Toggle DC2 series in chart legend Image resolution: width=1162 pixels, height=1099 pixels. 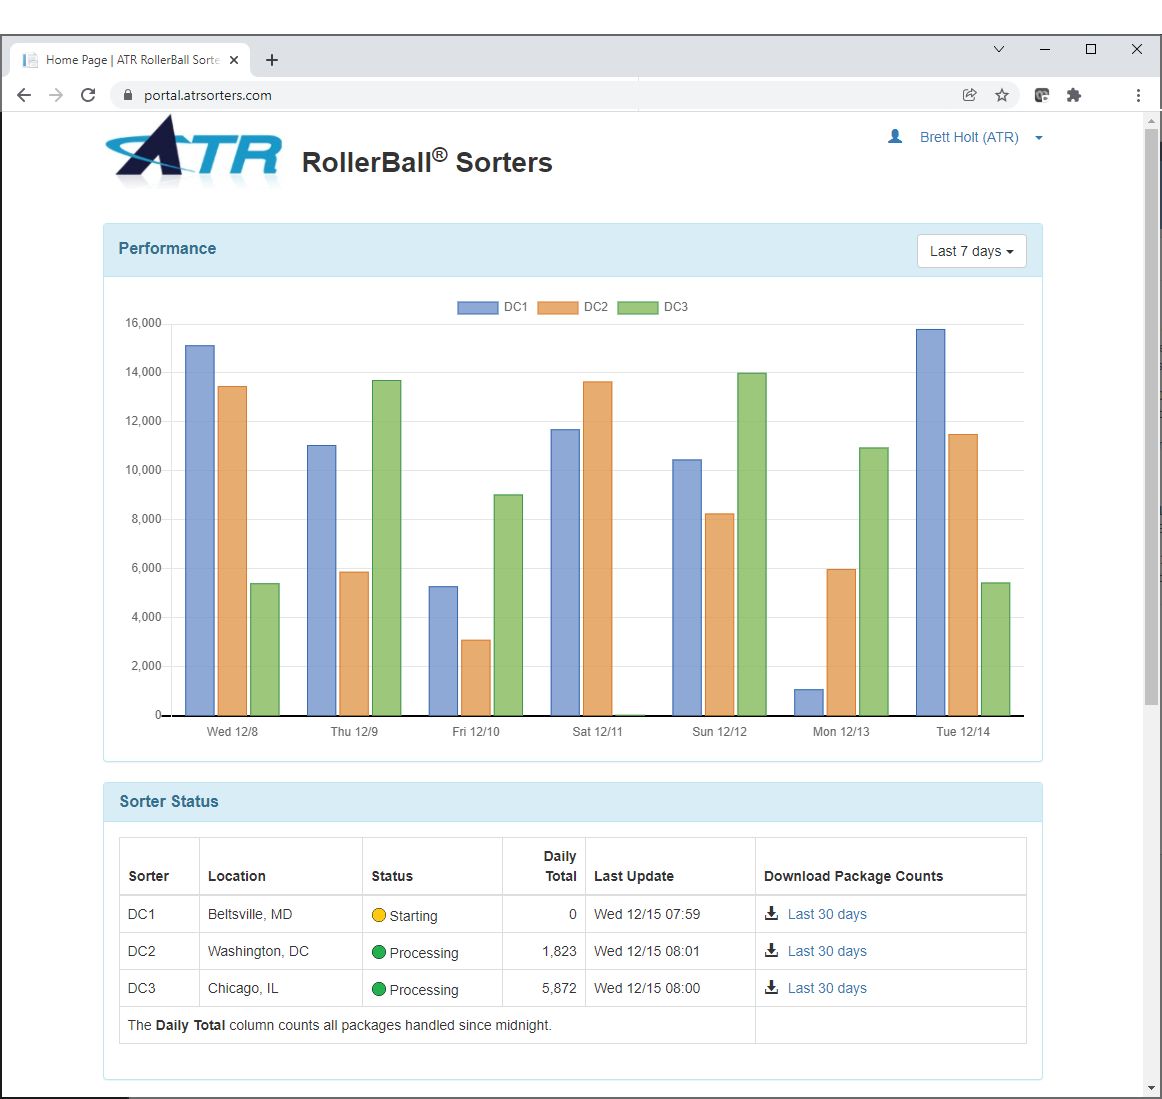coord(572,307)
